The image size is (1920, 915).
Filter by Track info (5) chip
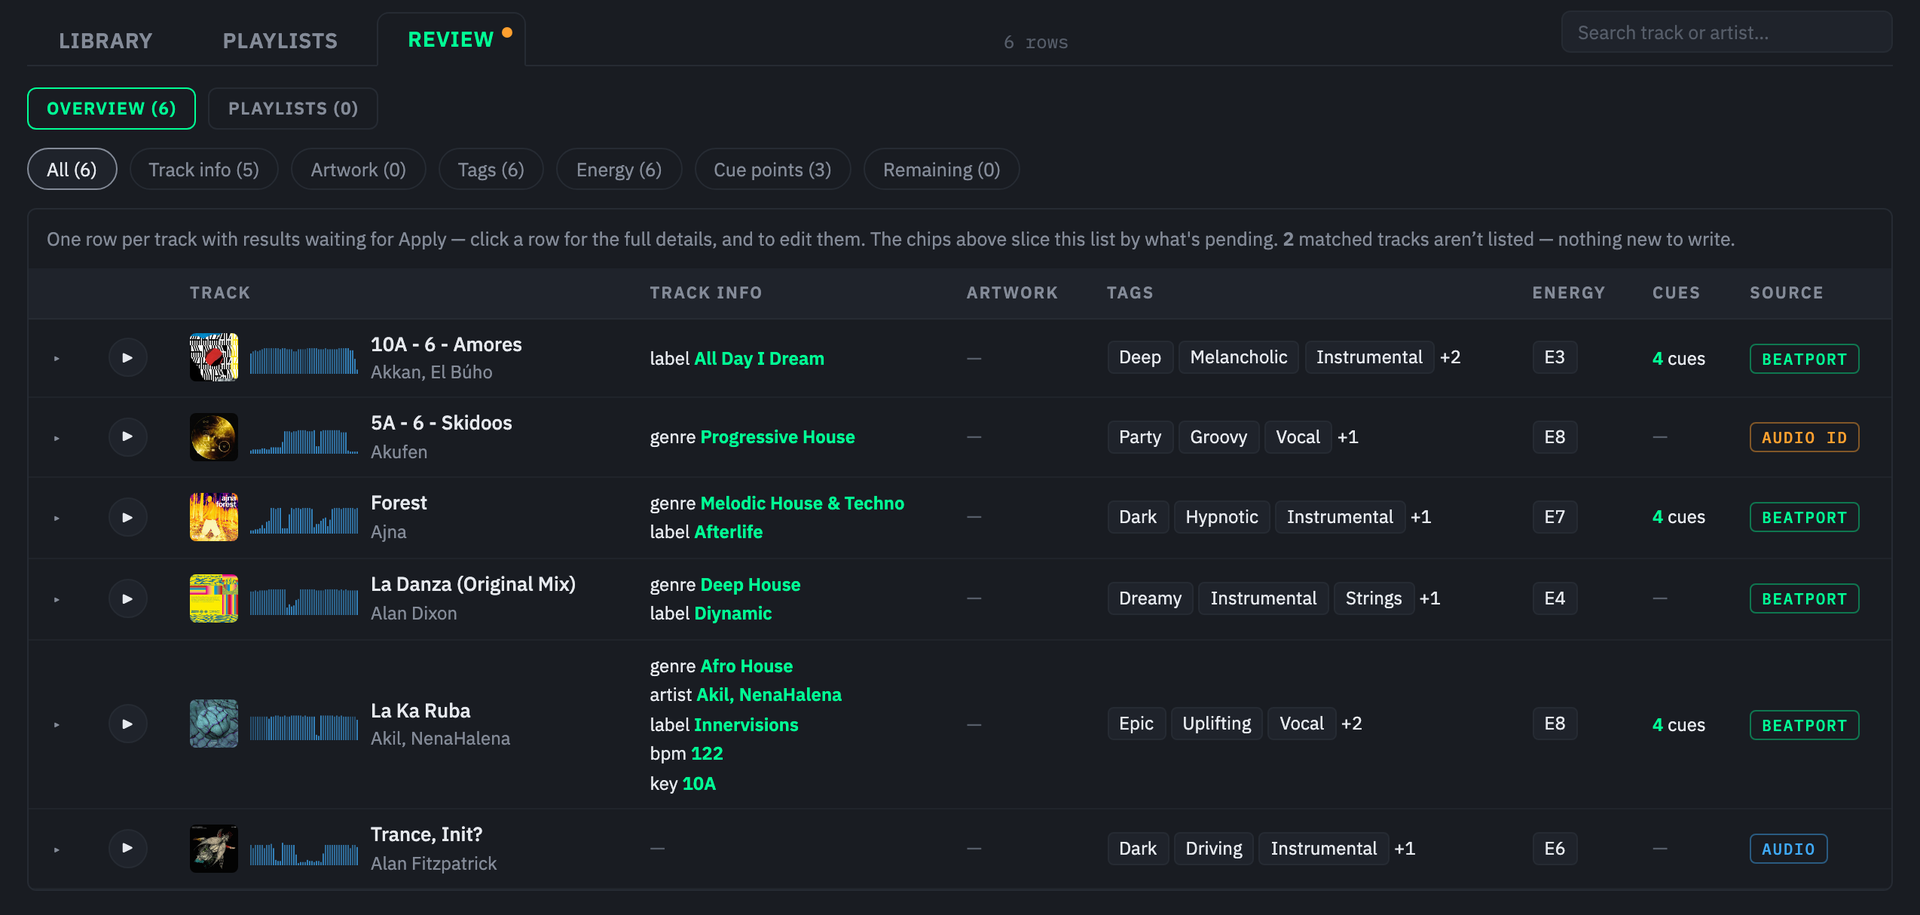(x=204, y=169)
